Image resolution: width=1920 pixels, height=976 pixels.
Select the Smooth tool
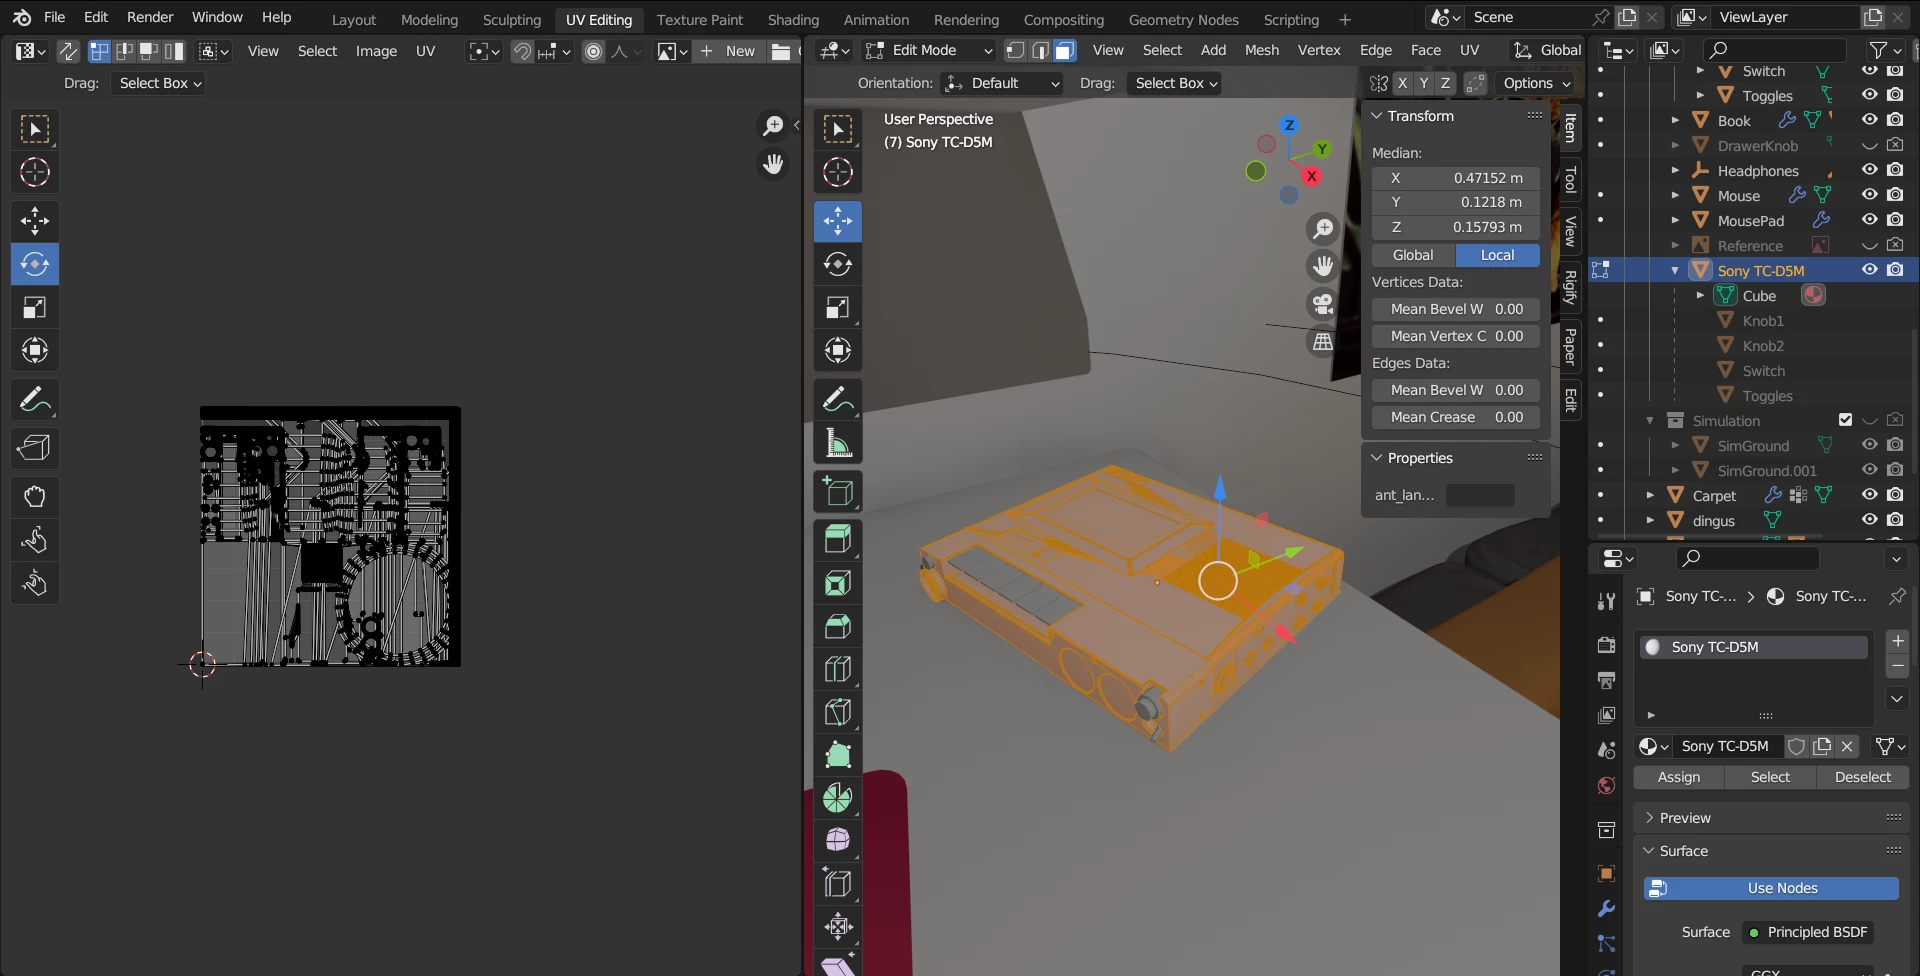[838, 841]
